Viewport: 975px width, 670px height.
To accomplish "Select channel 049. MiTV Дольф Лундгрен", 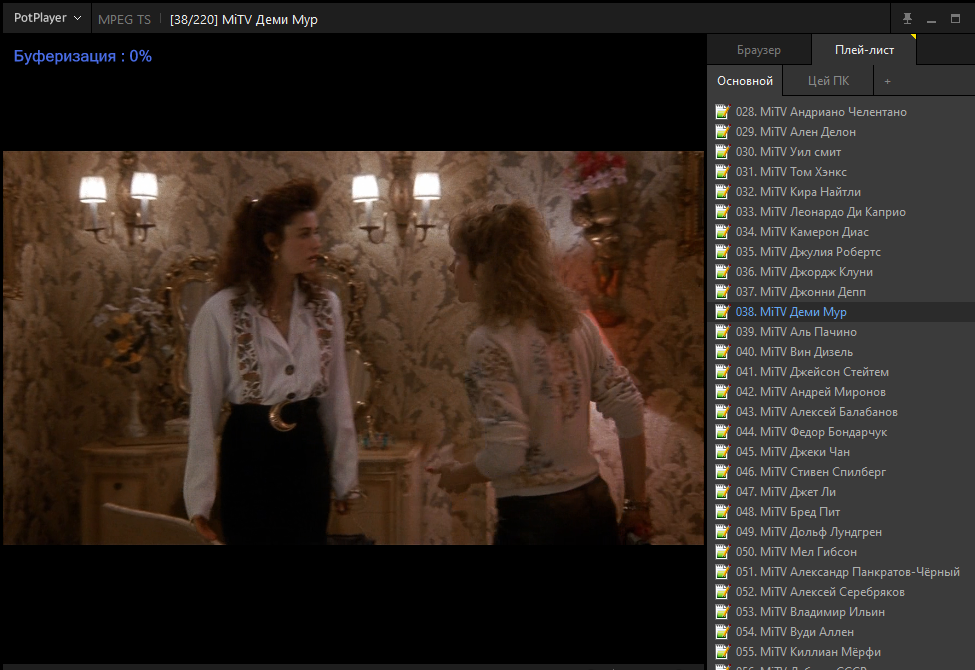I will pyautogui.click(x=841, y=532).
